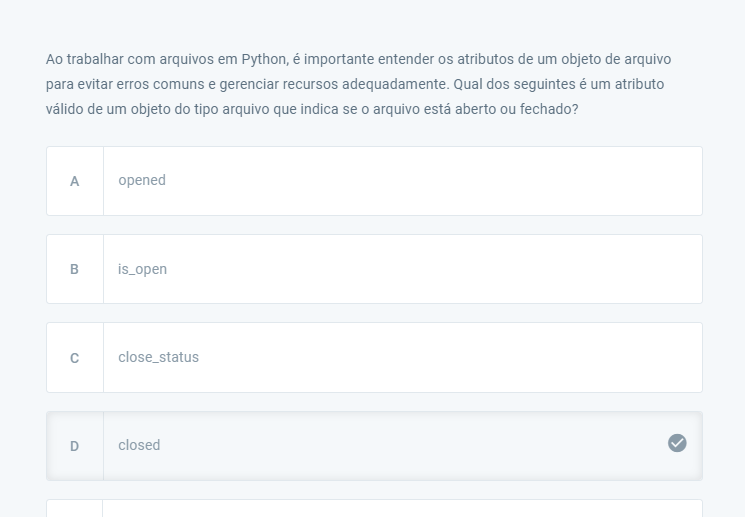
Task: Pick answer option C 'close_status'
Action: click(x=374, y=357)
